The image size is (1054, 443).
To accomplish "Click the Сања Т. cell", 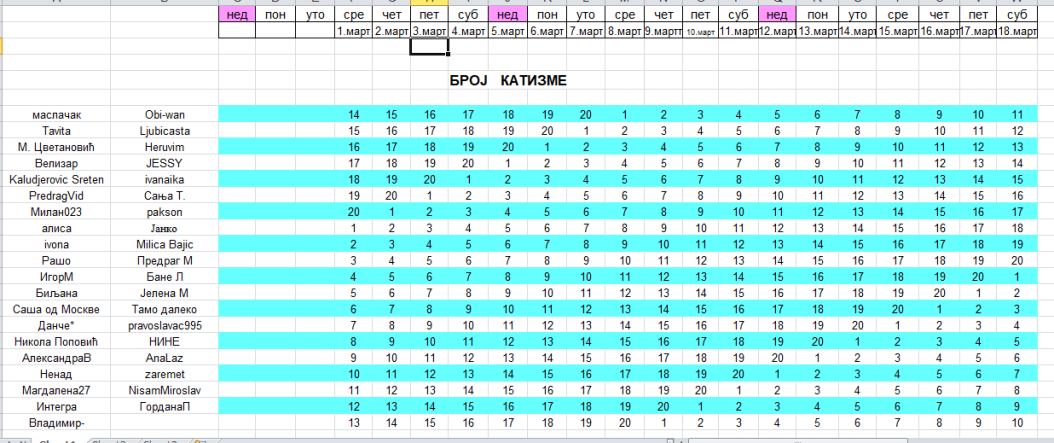I will click(165, 196).
